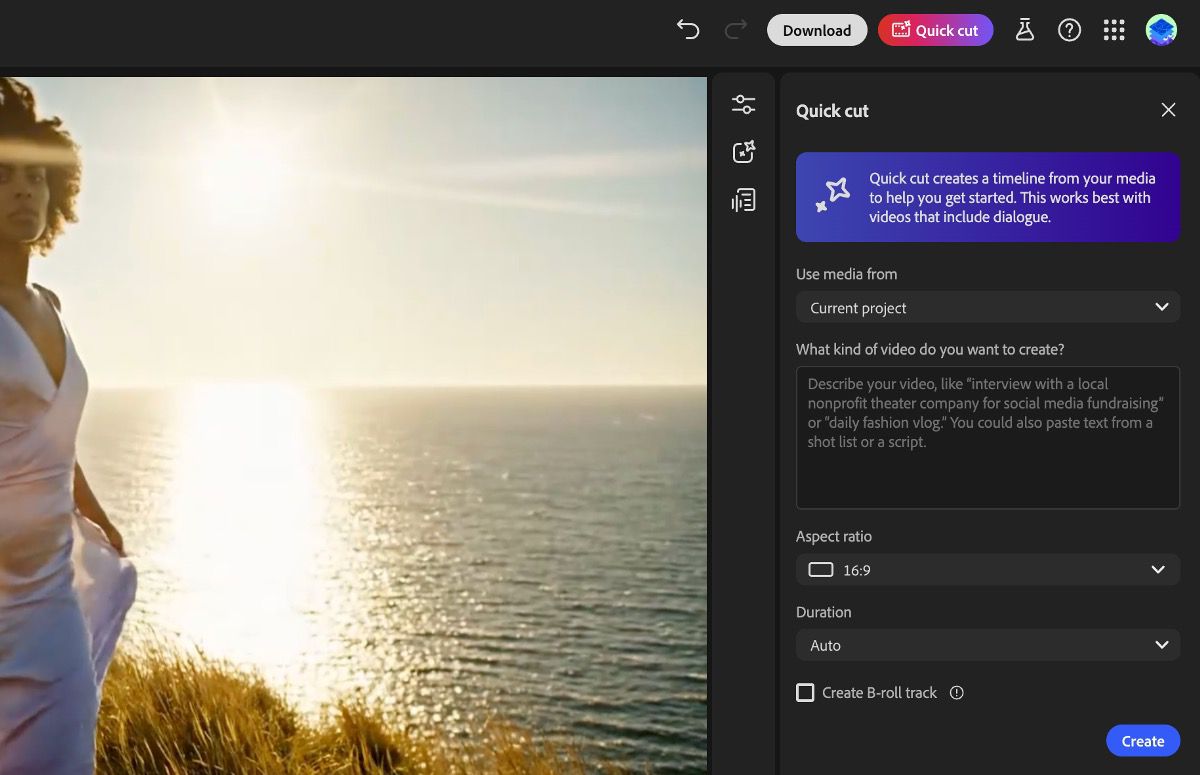
Task: Expand the Use media from dropdown
Action: pyautogui.click(x=988, y=308)
